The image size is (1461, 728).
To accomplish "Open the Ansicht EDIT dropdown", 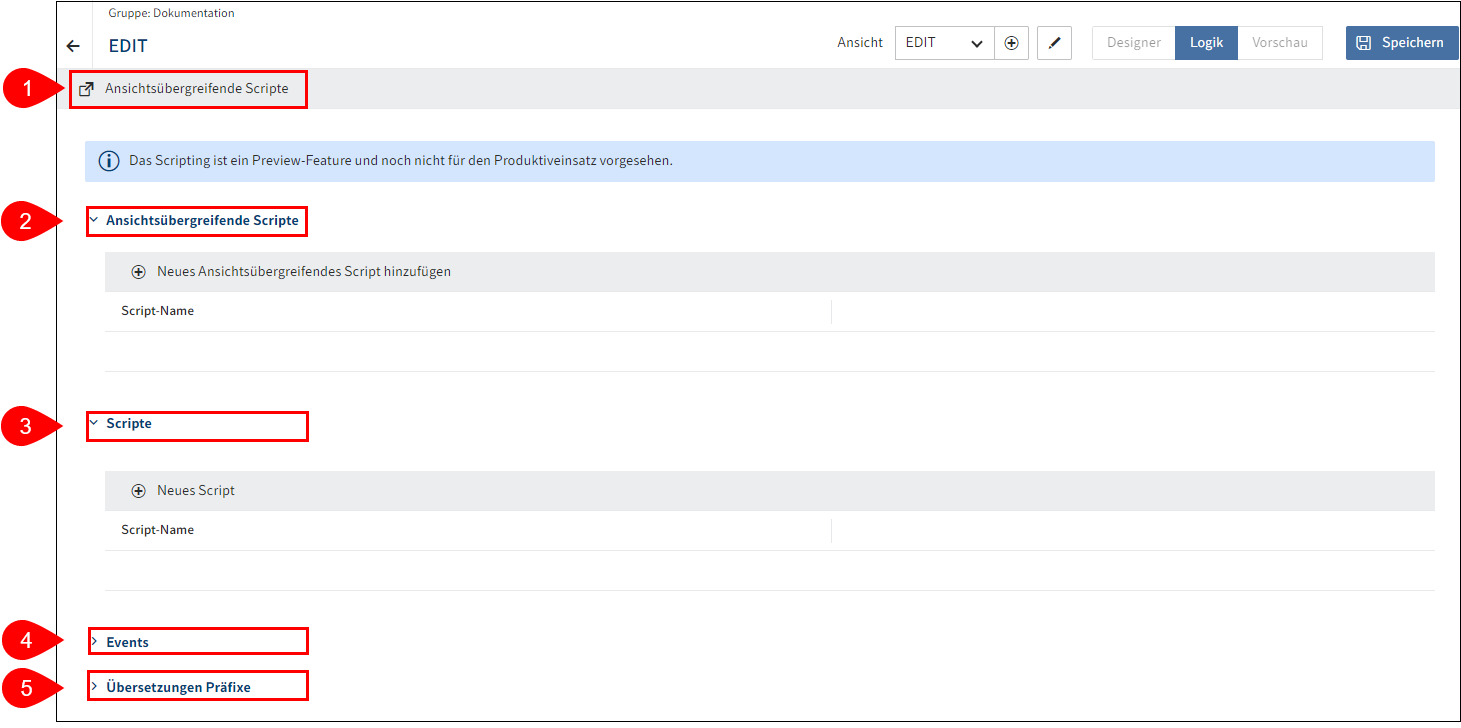I will point(944,43).
